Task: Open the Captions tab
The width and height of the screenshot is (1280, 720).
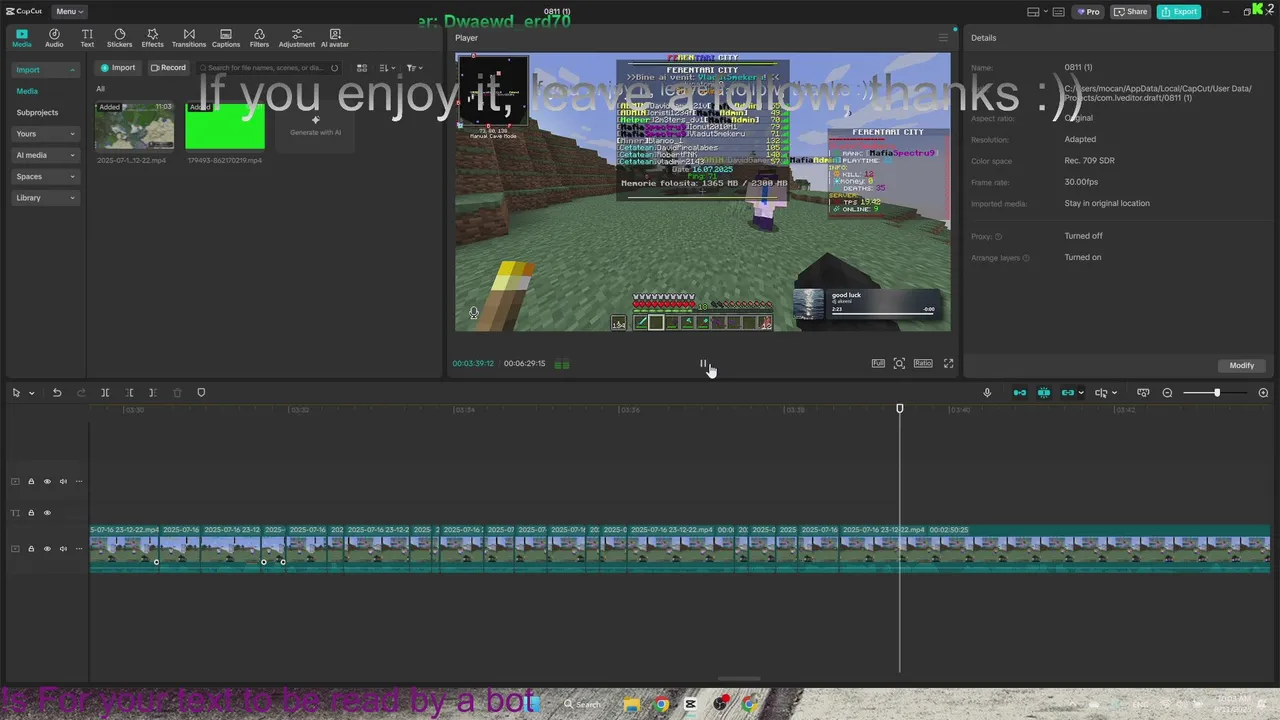Action: [226, 38]
